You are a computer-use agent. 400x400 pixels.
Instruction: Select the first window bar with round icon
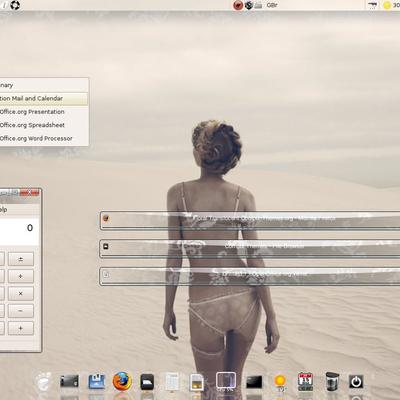[x=250, y=220]
